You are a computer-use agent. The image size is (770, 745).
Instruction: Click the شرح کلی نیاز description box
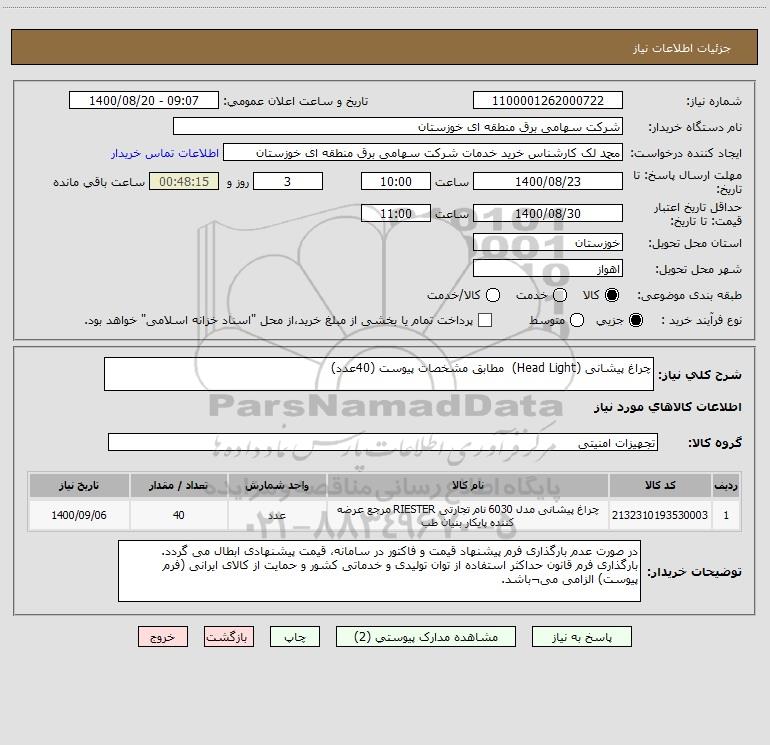click(379, 374)
